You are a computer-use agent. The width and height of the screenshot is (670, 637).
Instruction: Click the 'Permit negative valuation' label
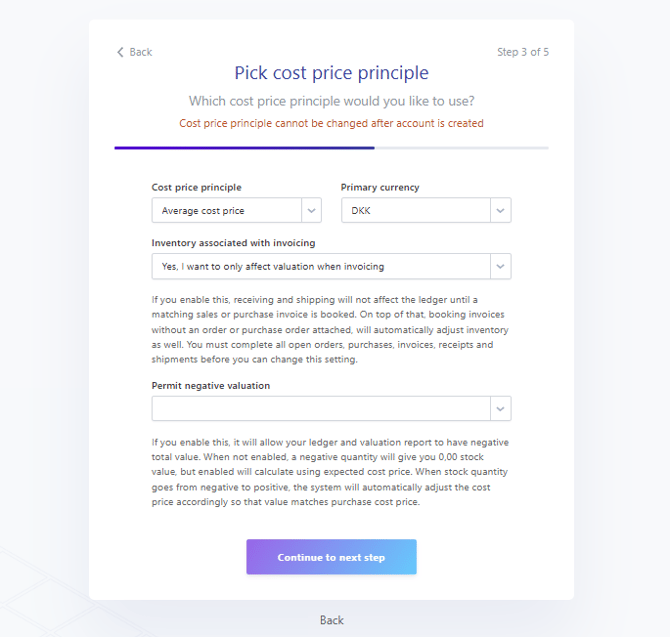(x=211, y=385)
